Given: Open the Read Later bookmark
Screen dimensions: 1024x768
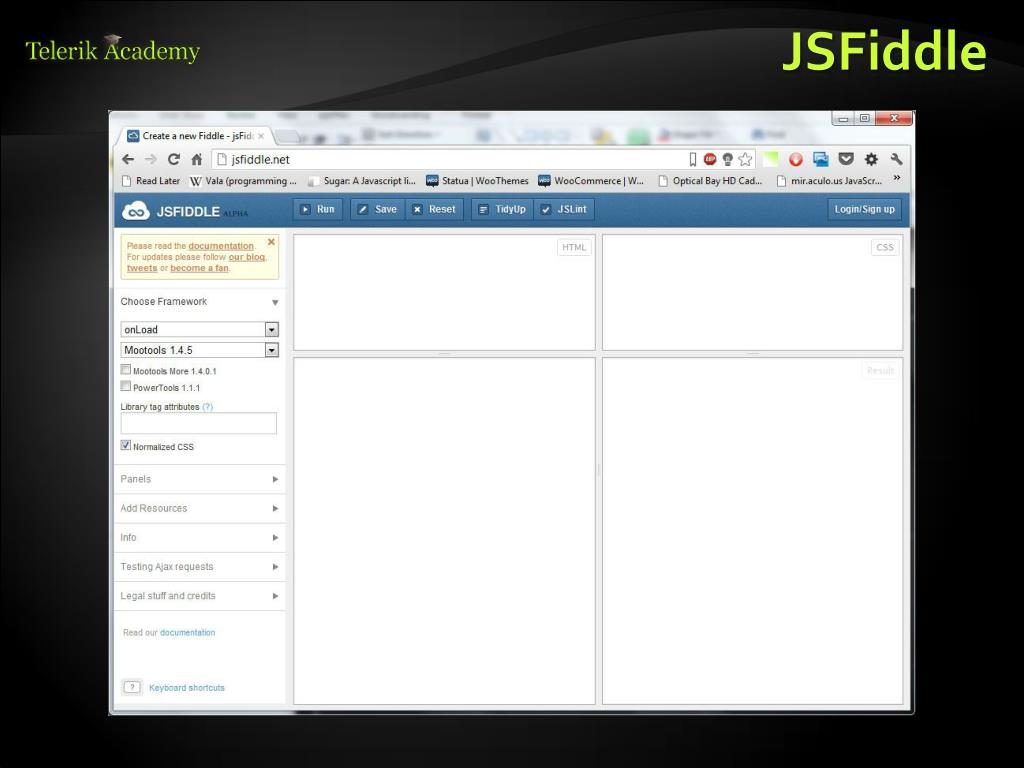Looking at the screenshot, I should click(151, 181).
